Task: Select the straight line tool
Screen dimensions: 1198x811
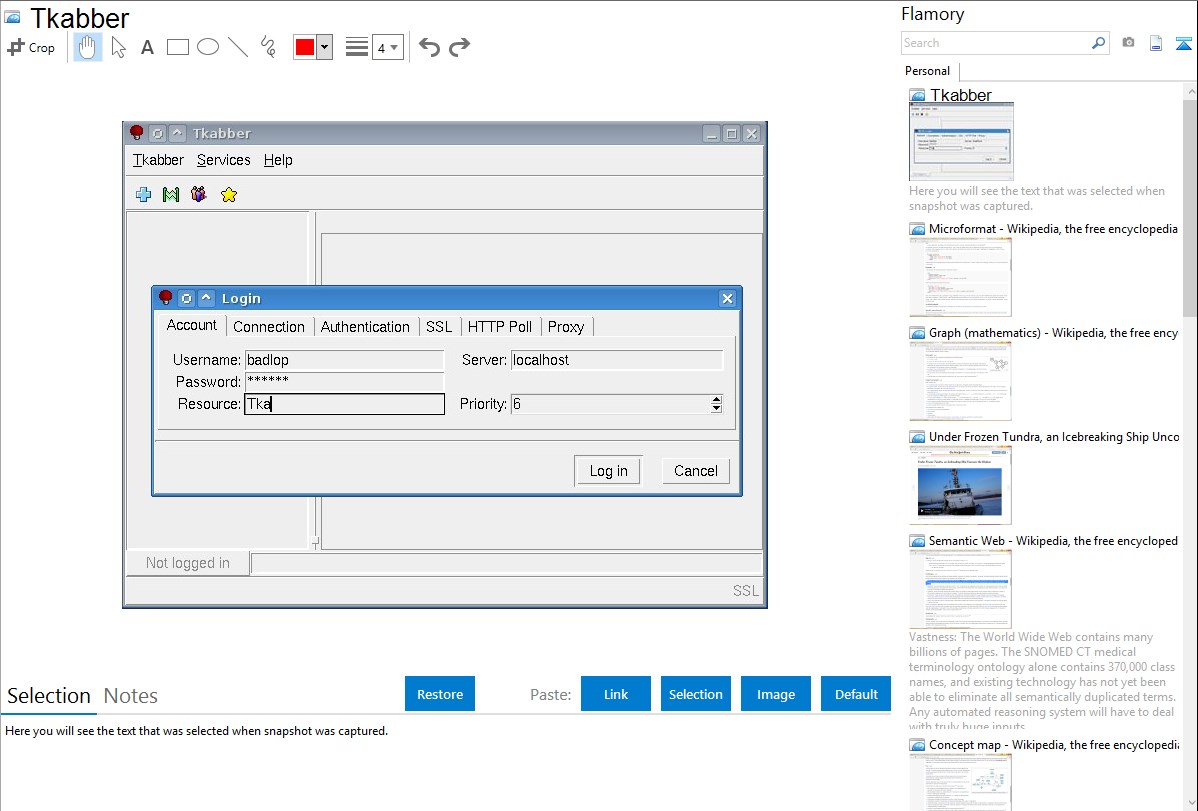Action: click(238, 47)
